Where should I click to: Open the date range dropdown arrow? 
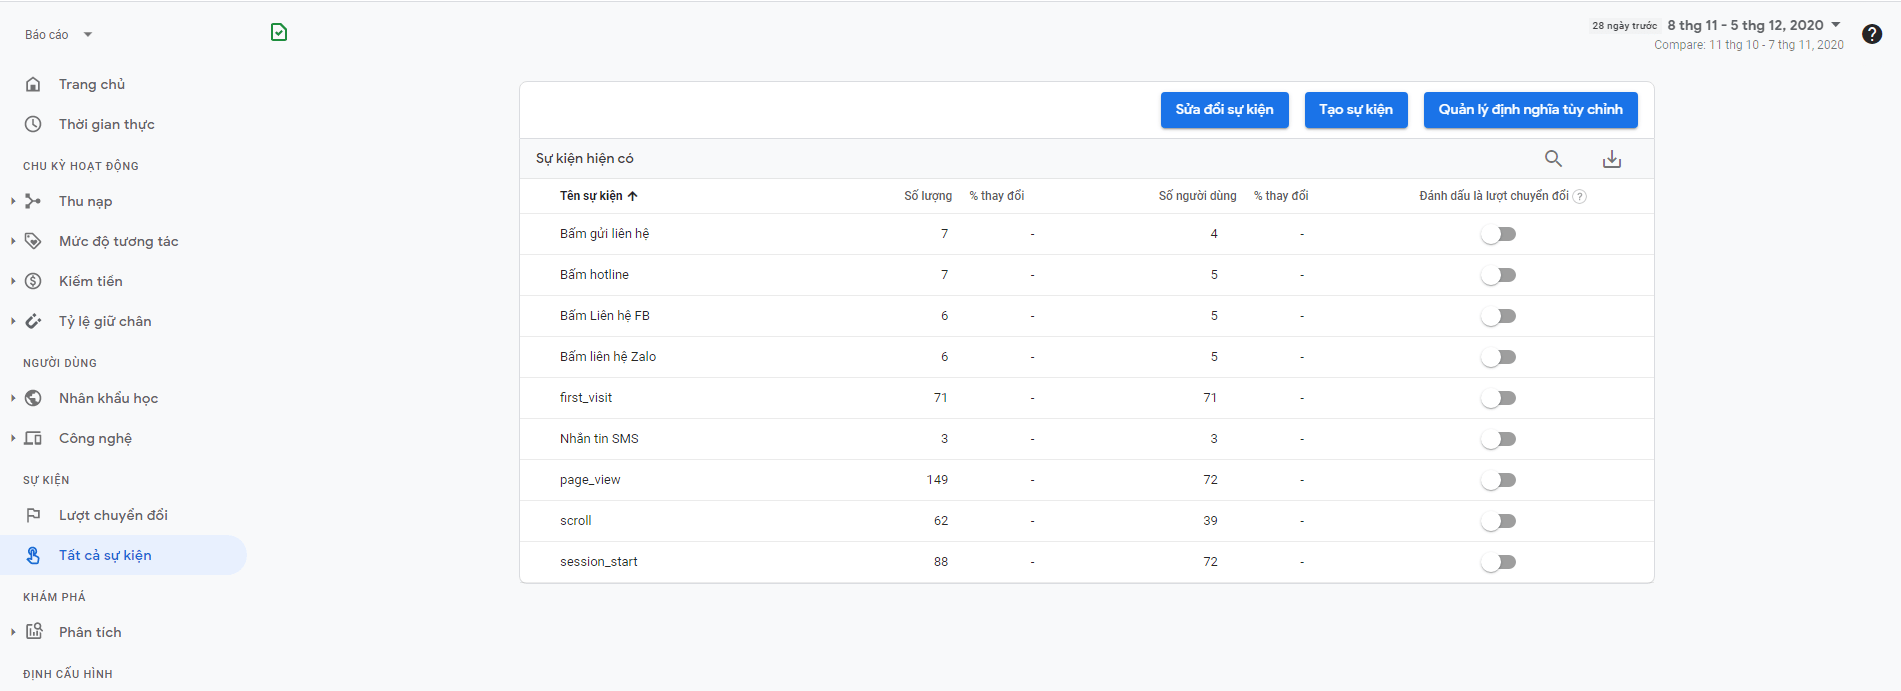coord(1836,25)
